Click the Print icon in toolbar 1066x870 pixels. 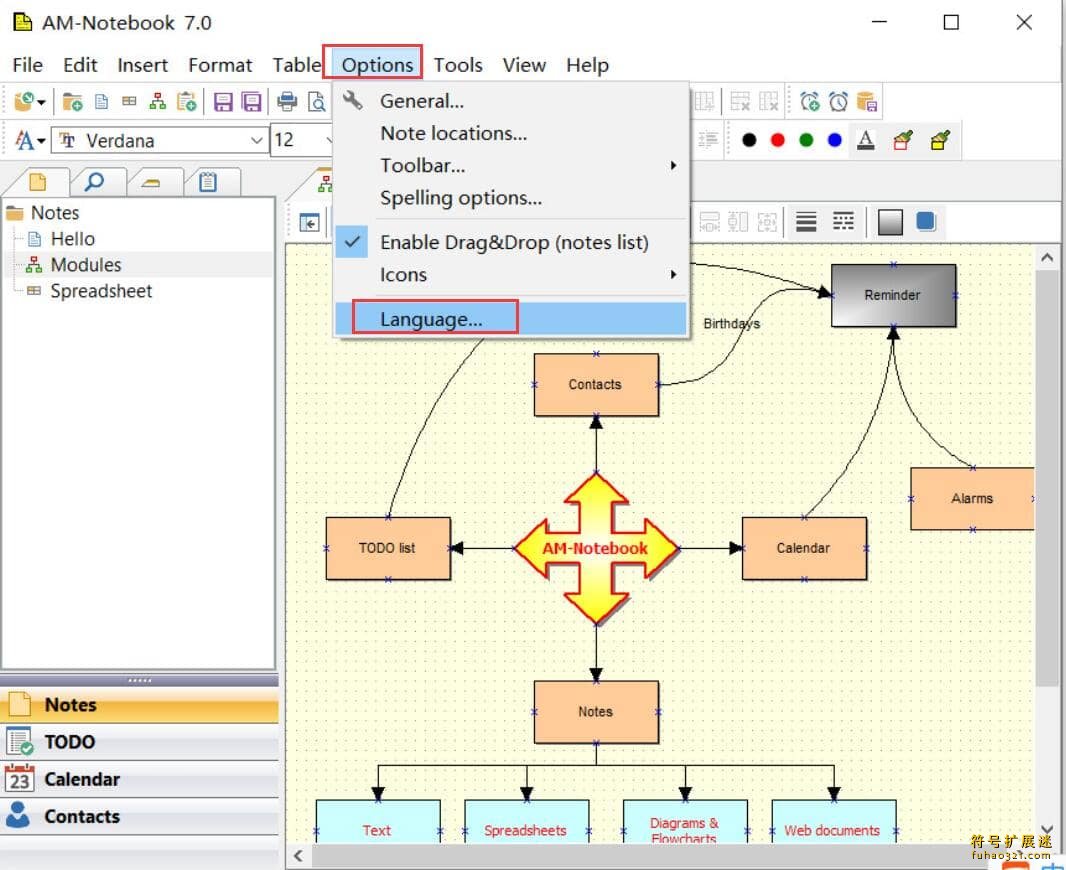coord(287,102)
